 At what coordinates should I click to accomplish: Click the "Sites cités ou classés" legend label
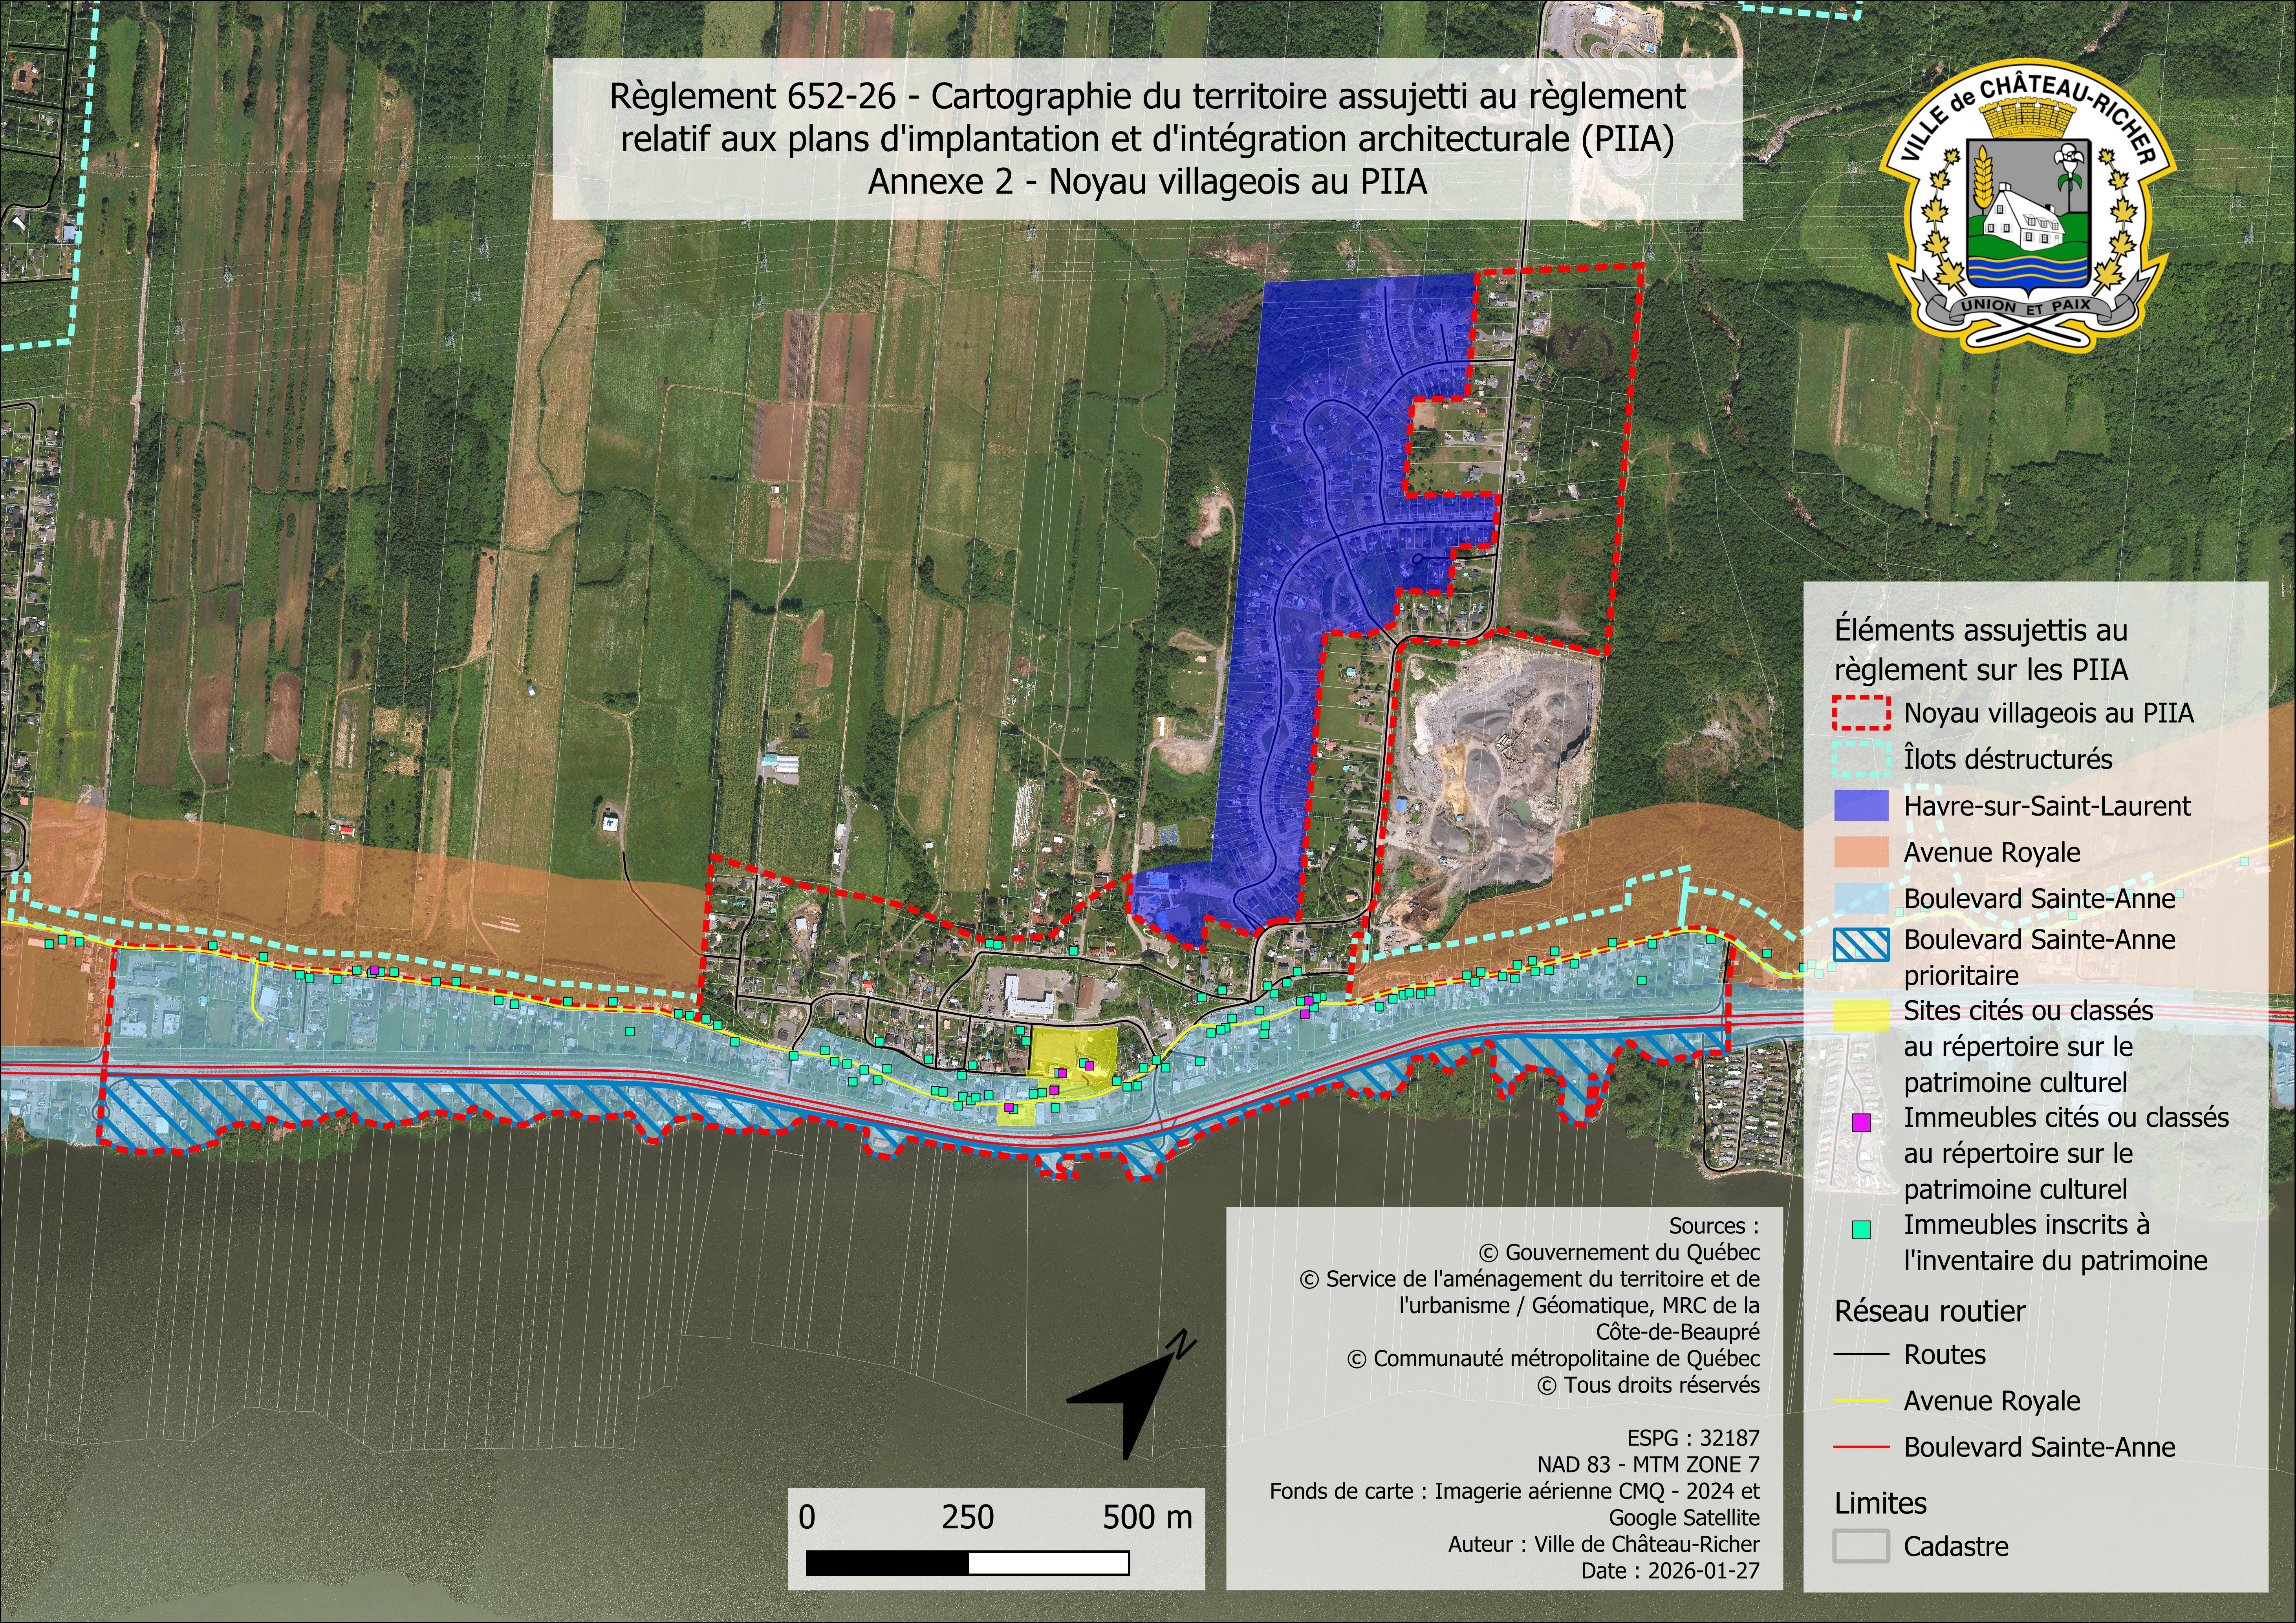pos(2029,1047)
